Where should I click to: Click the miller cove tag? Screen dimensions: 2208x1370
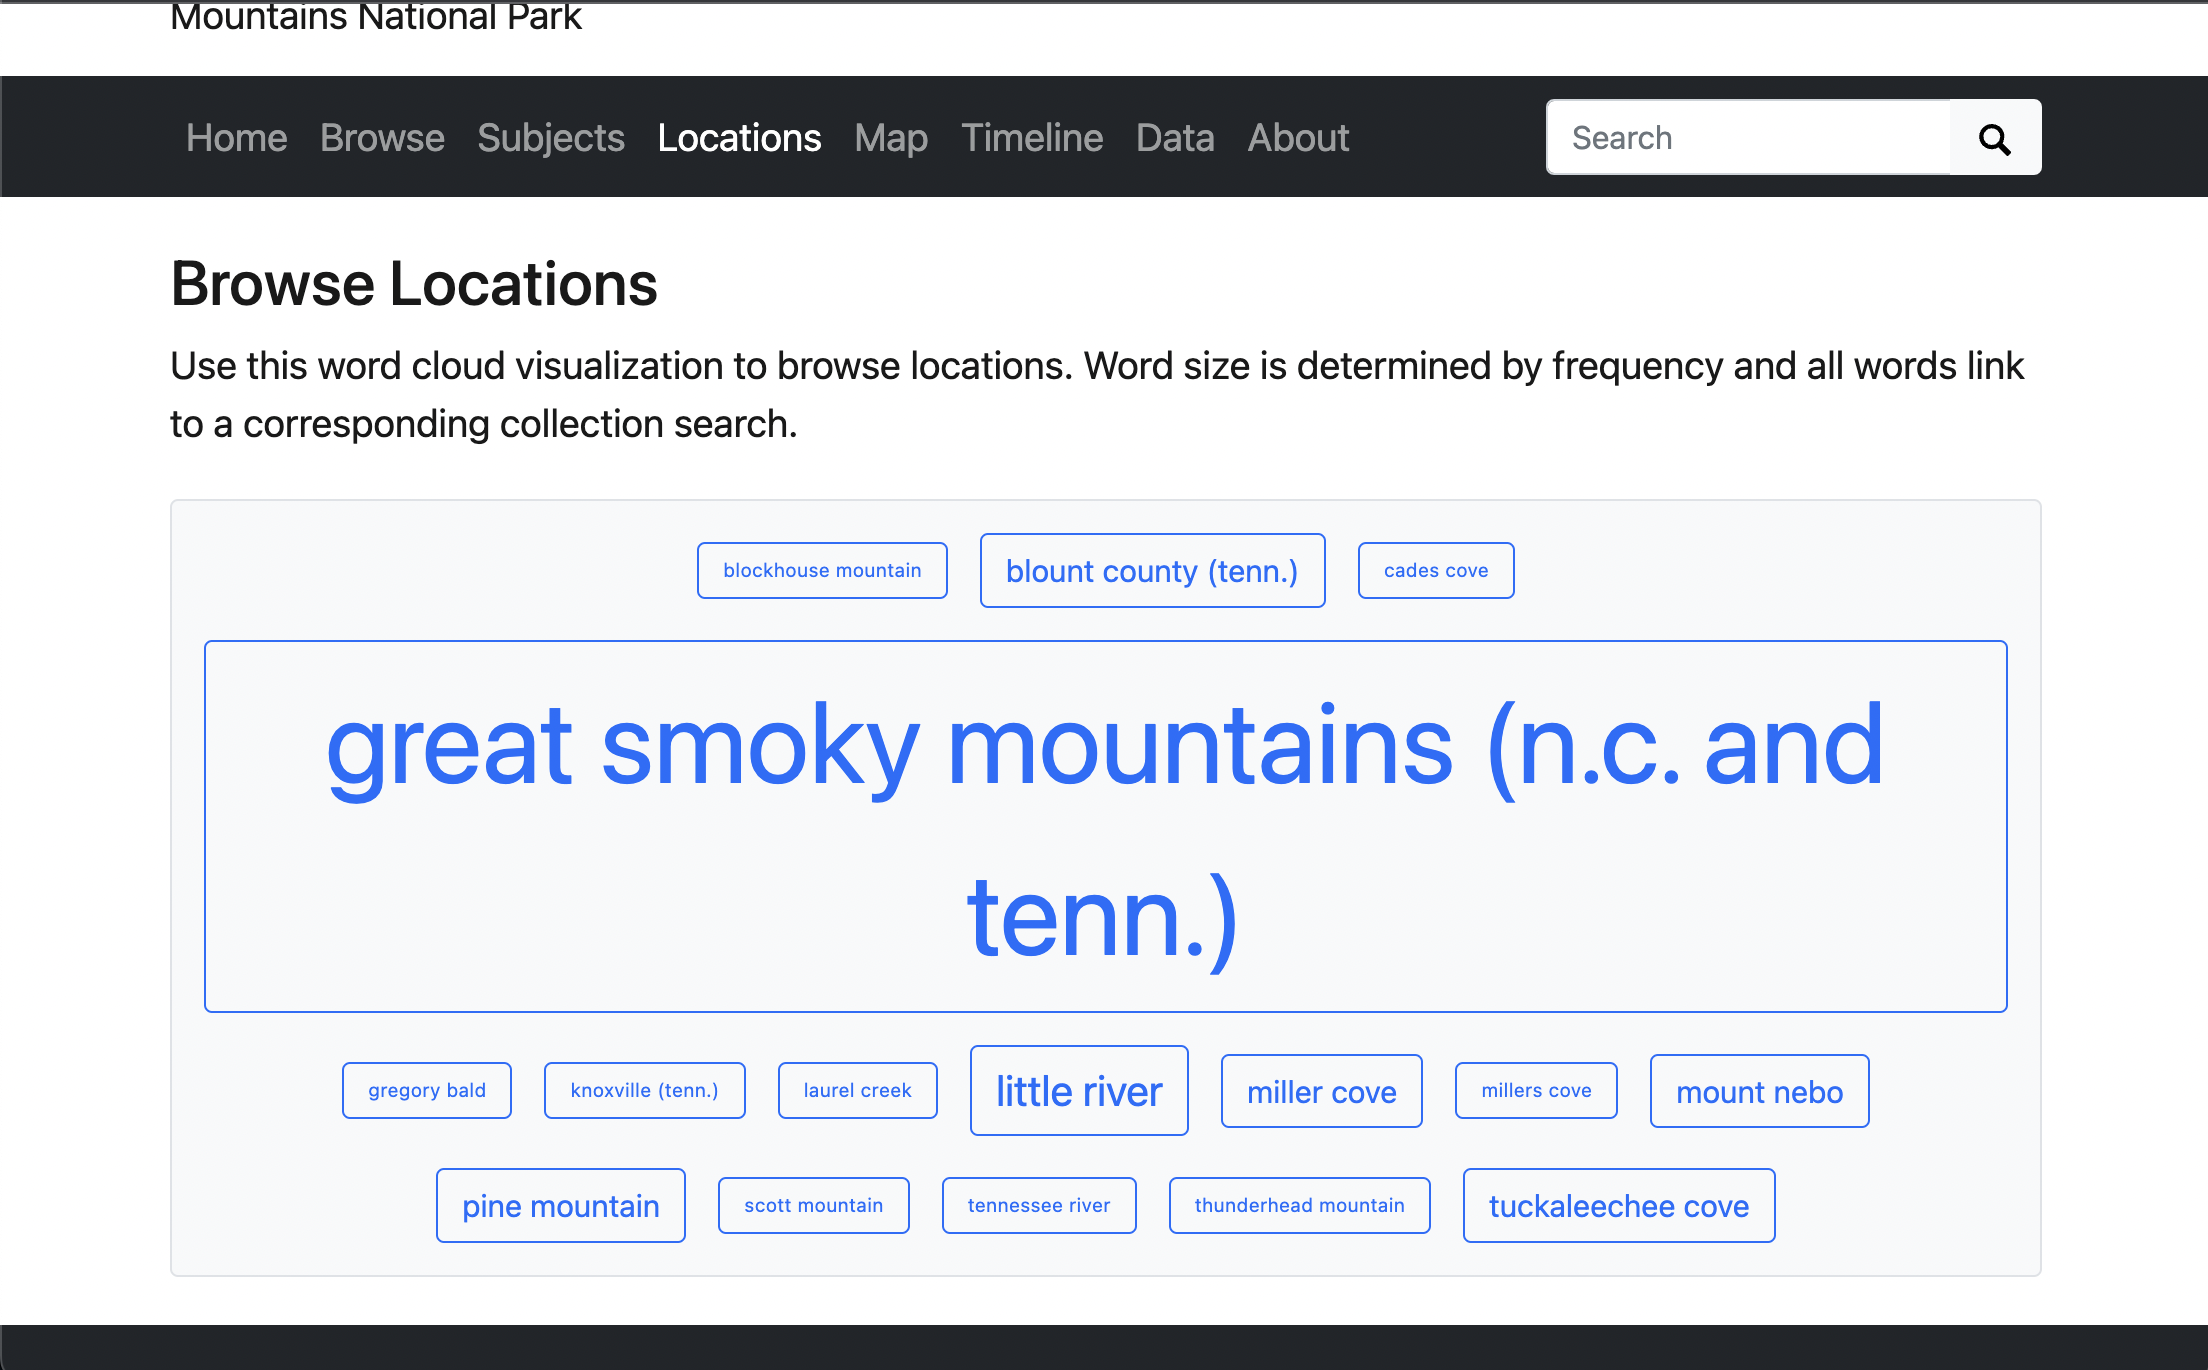point(1322,1091)
